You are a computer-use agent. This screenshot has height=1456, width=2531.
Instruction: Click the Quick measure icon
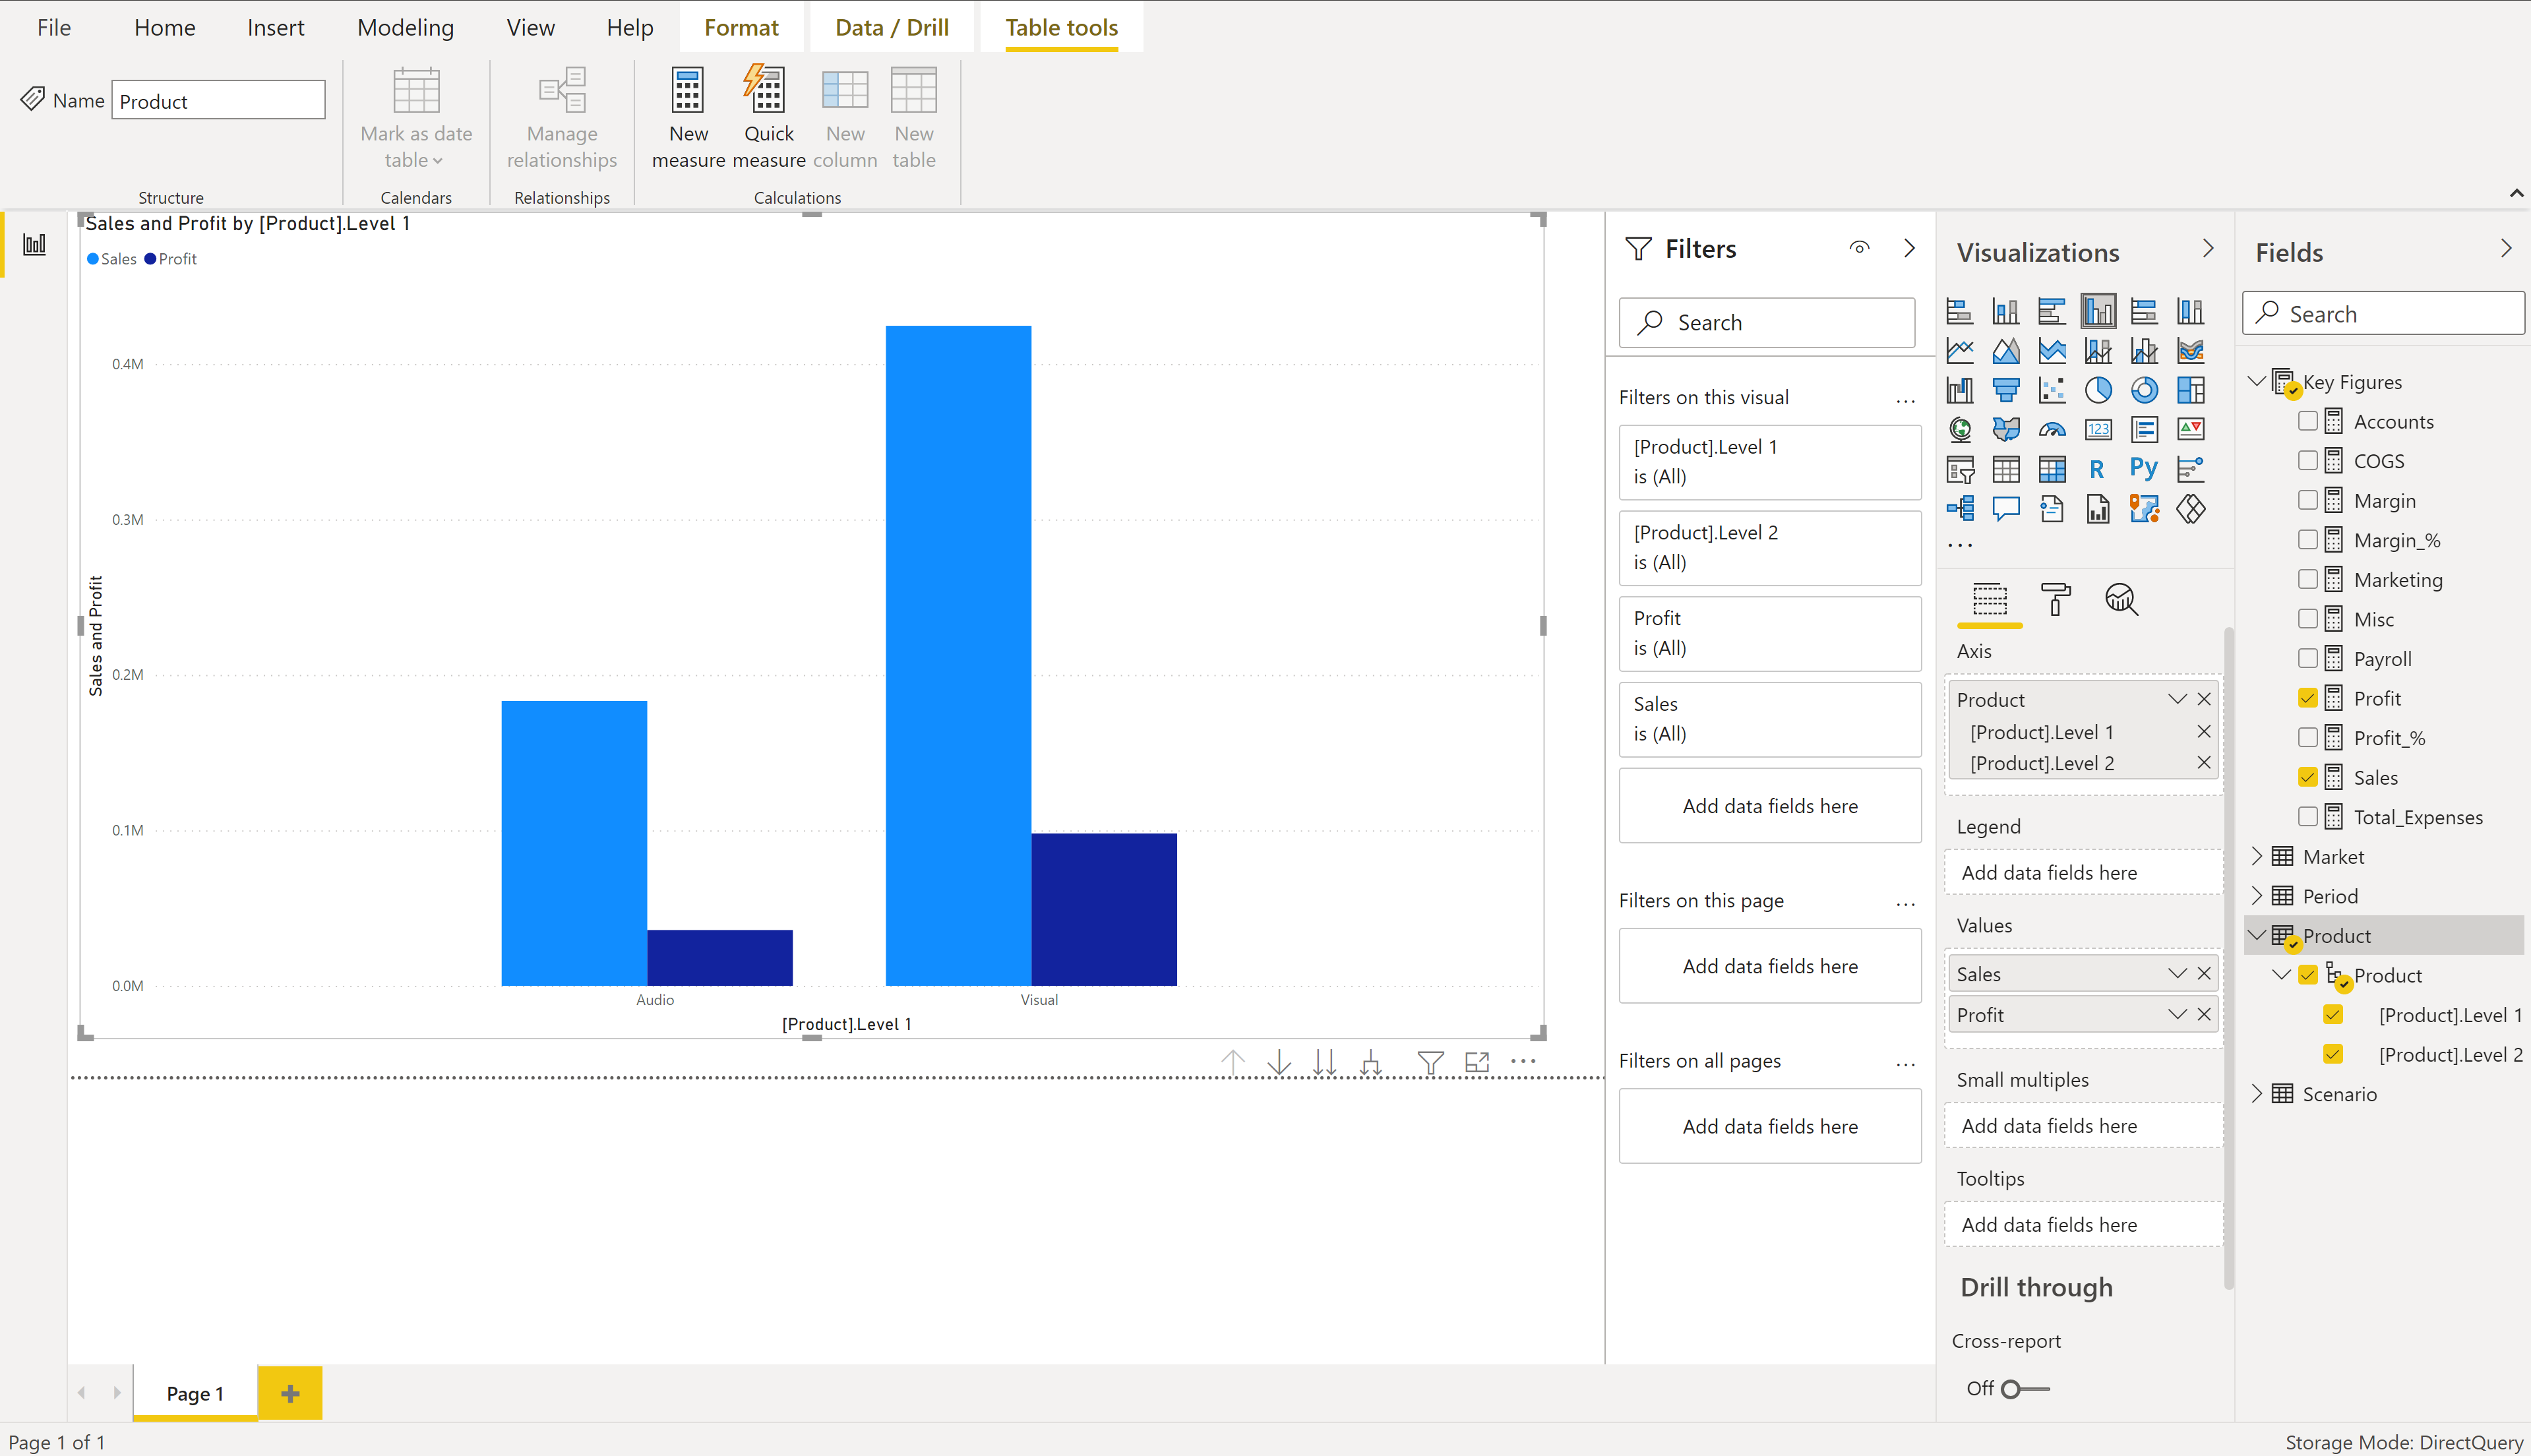pos(767,91)
